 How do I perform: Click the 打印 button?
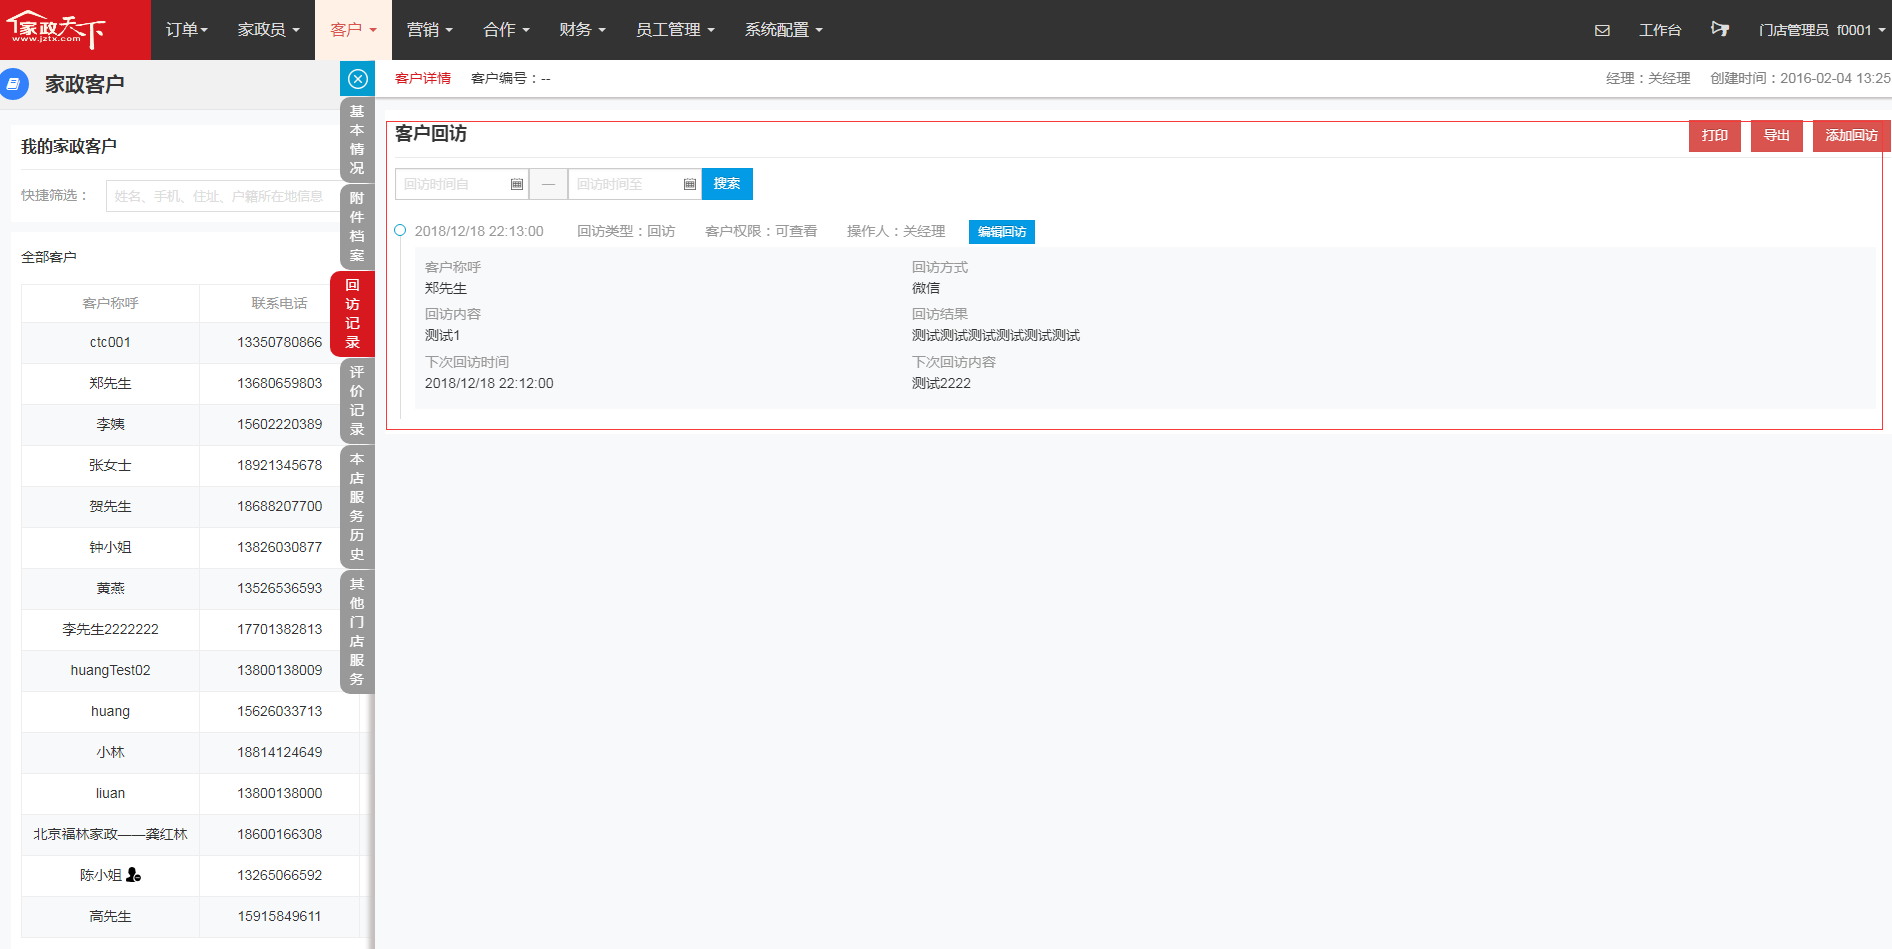click(x=1715, y=136)
